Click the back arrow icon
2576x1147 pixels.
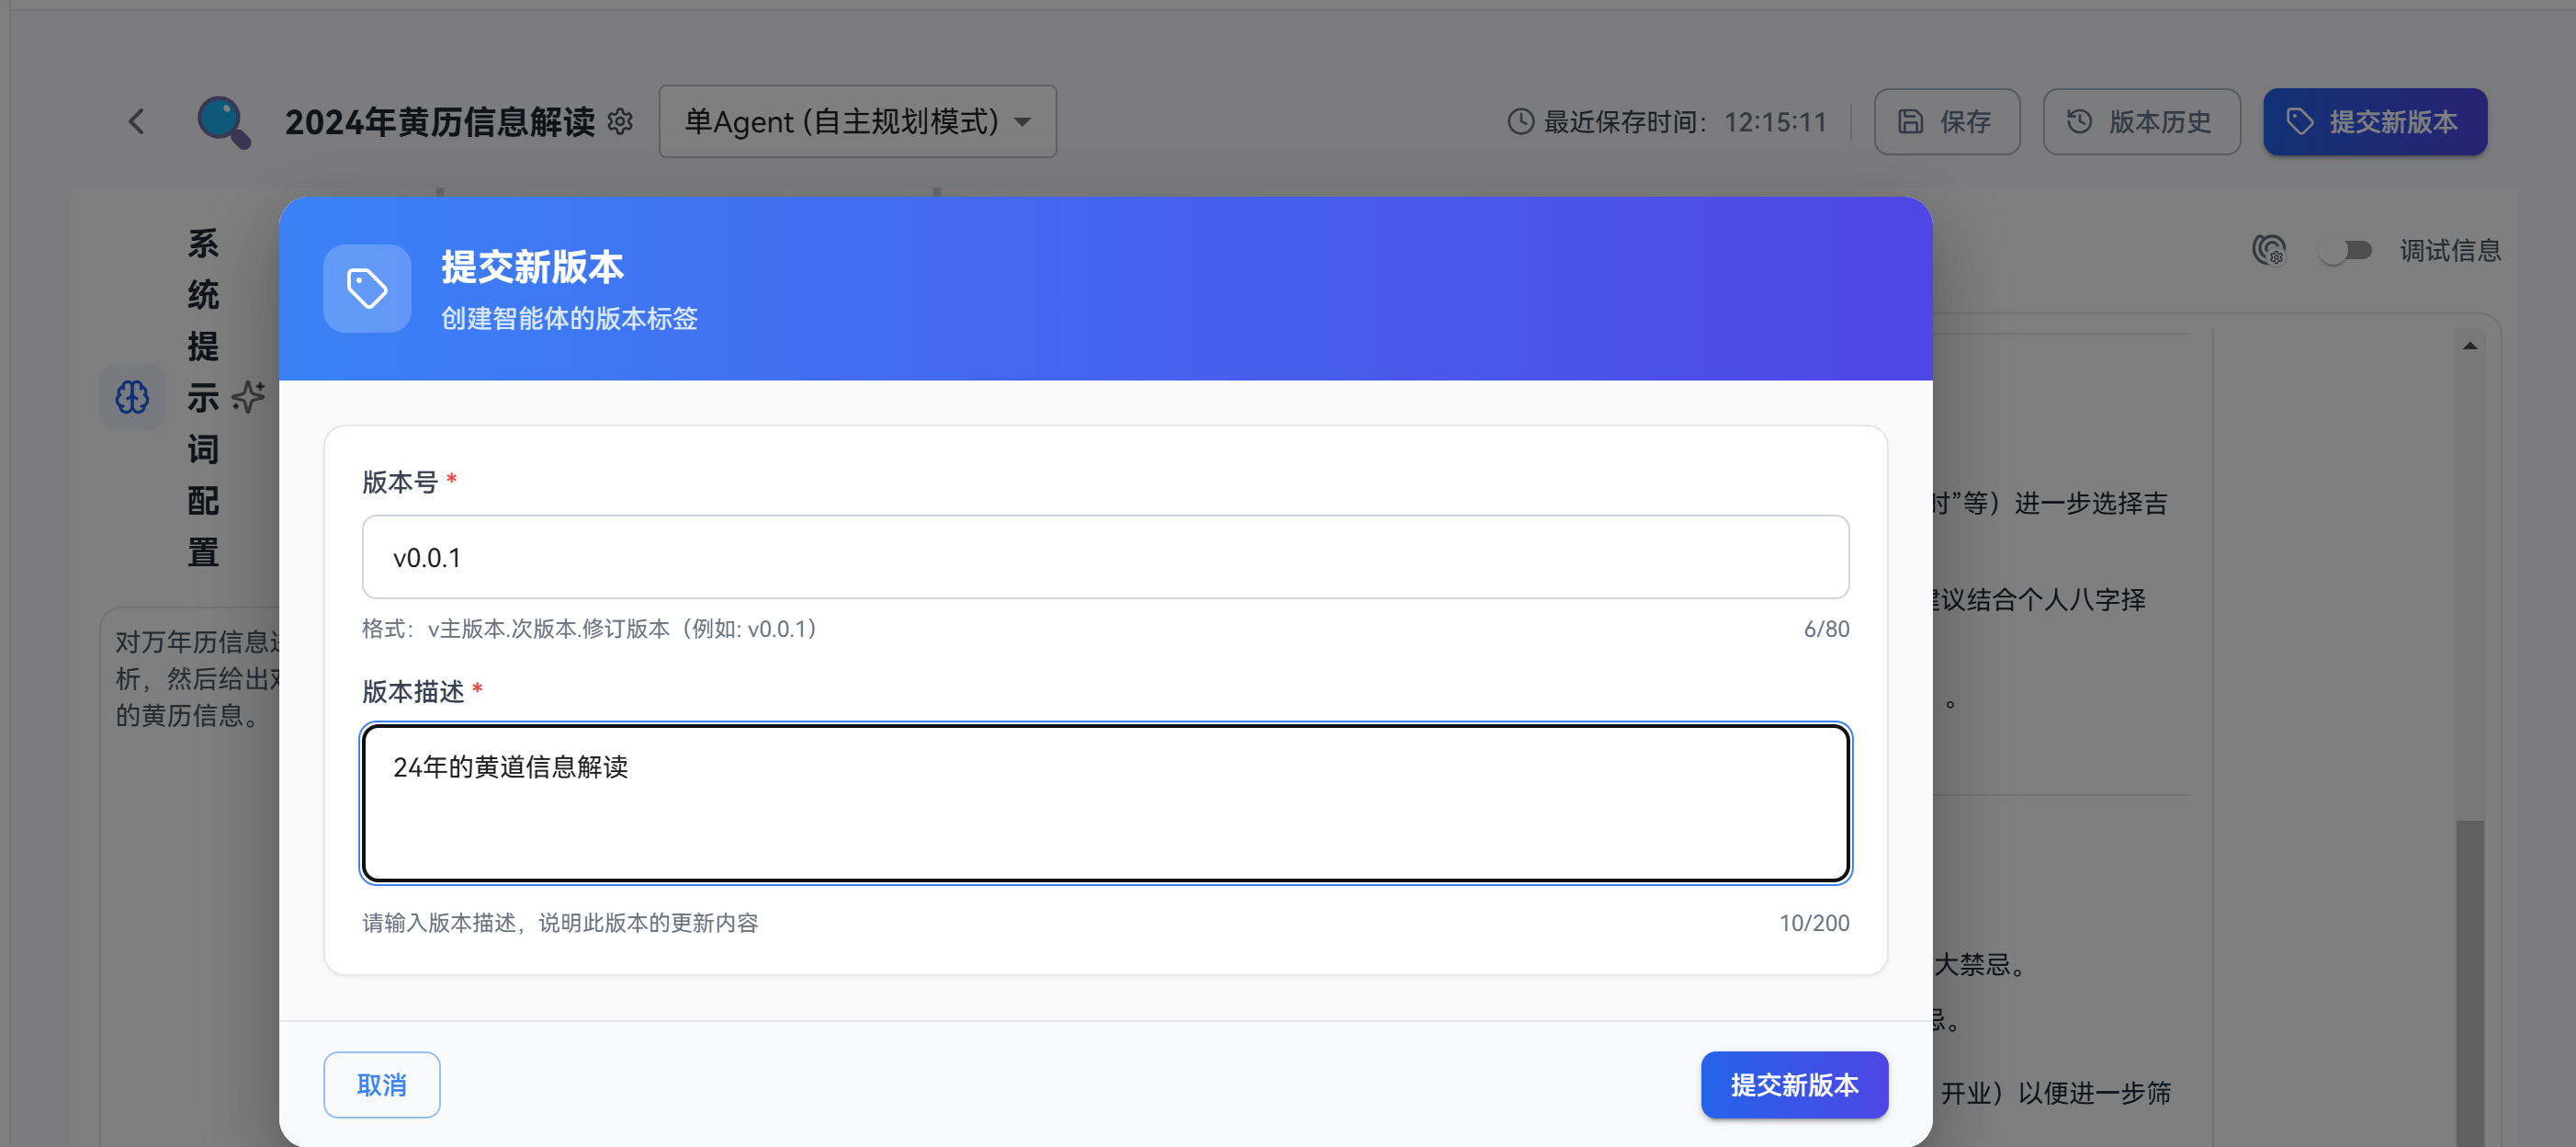click(137, 122)
